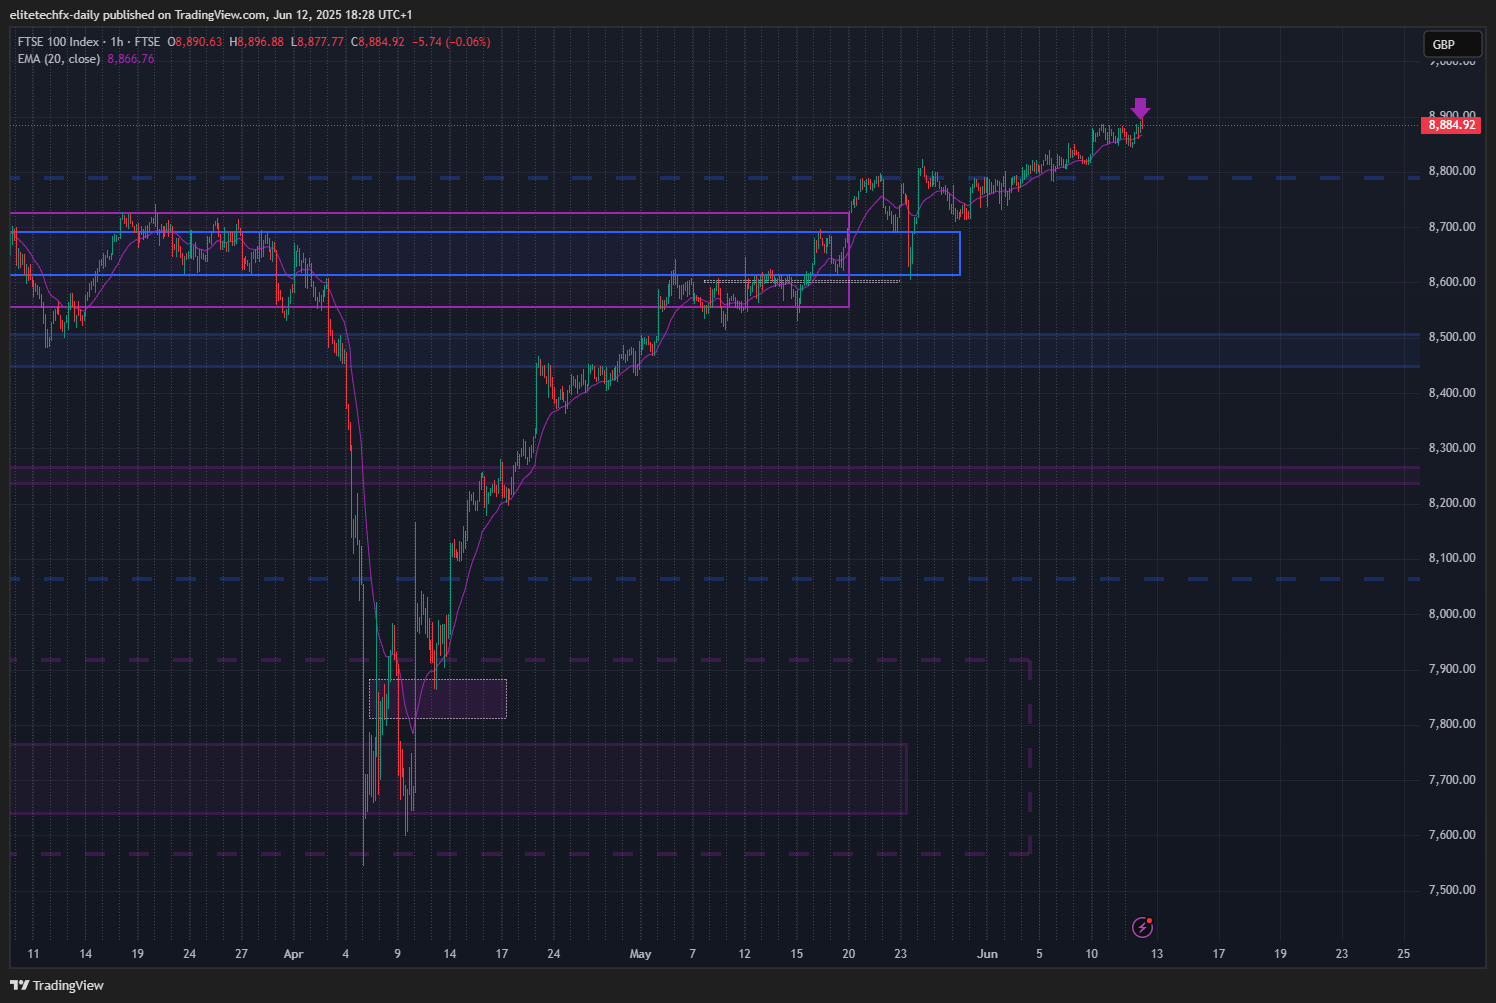The height and width of the screenshot is (1003, 1496).
Task: Click the 8,200.00 price axis label
Action: pos(1452,503)
